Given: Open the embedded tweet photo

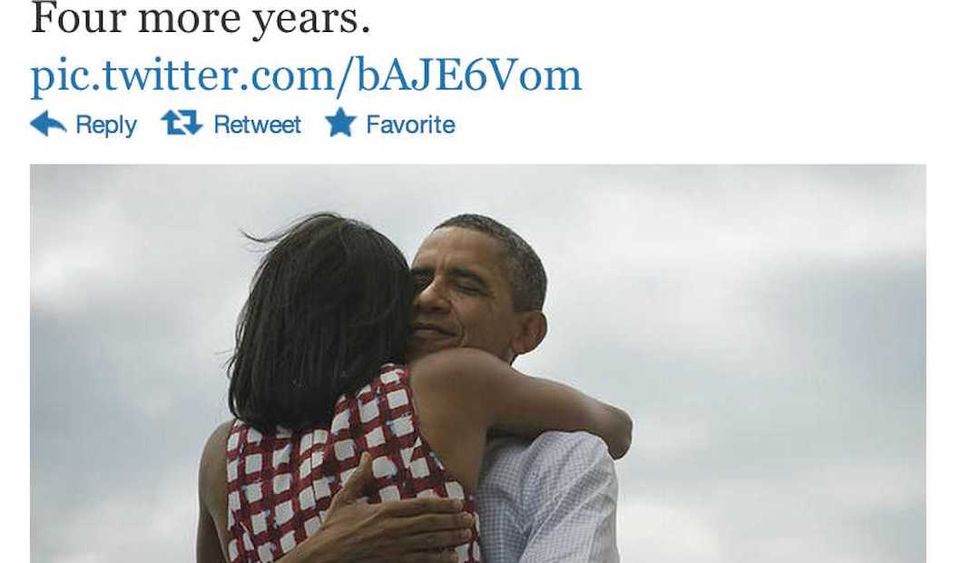Looking at the screenshot, I should [478, 364].
